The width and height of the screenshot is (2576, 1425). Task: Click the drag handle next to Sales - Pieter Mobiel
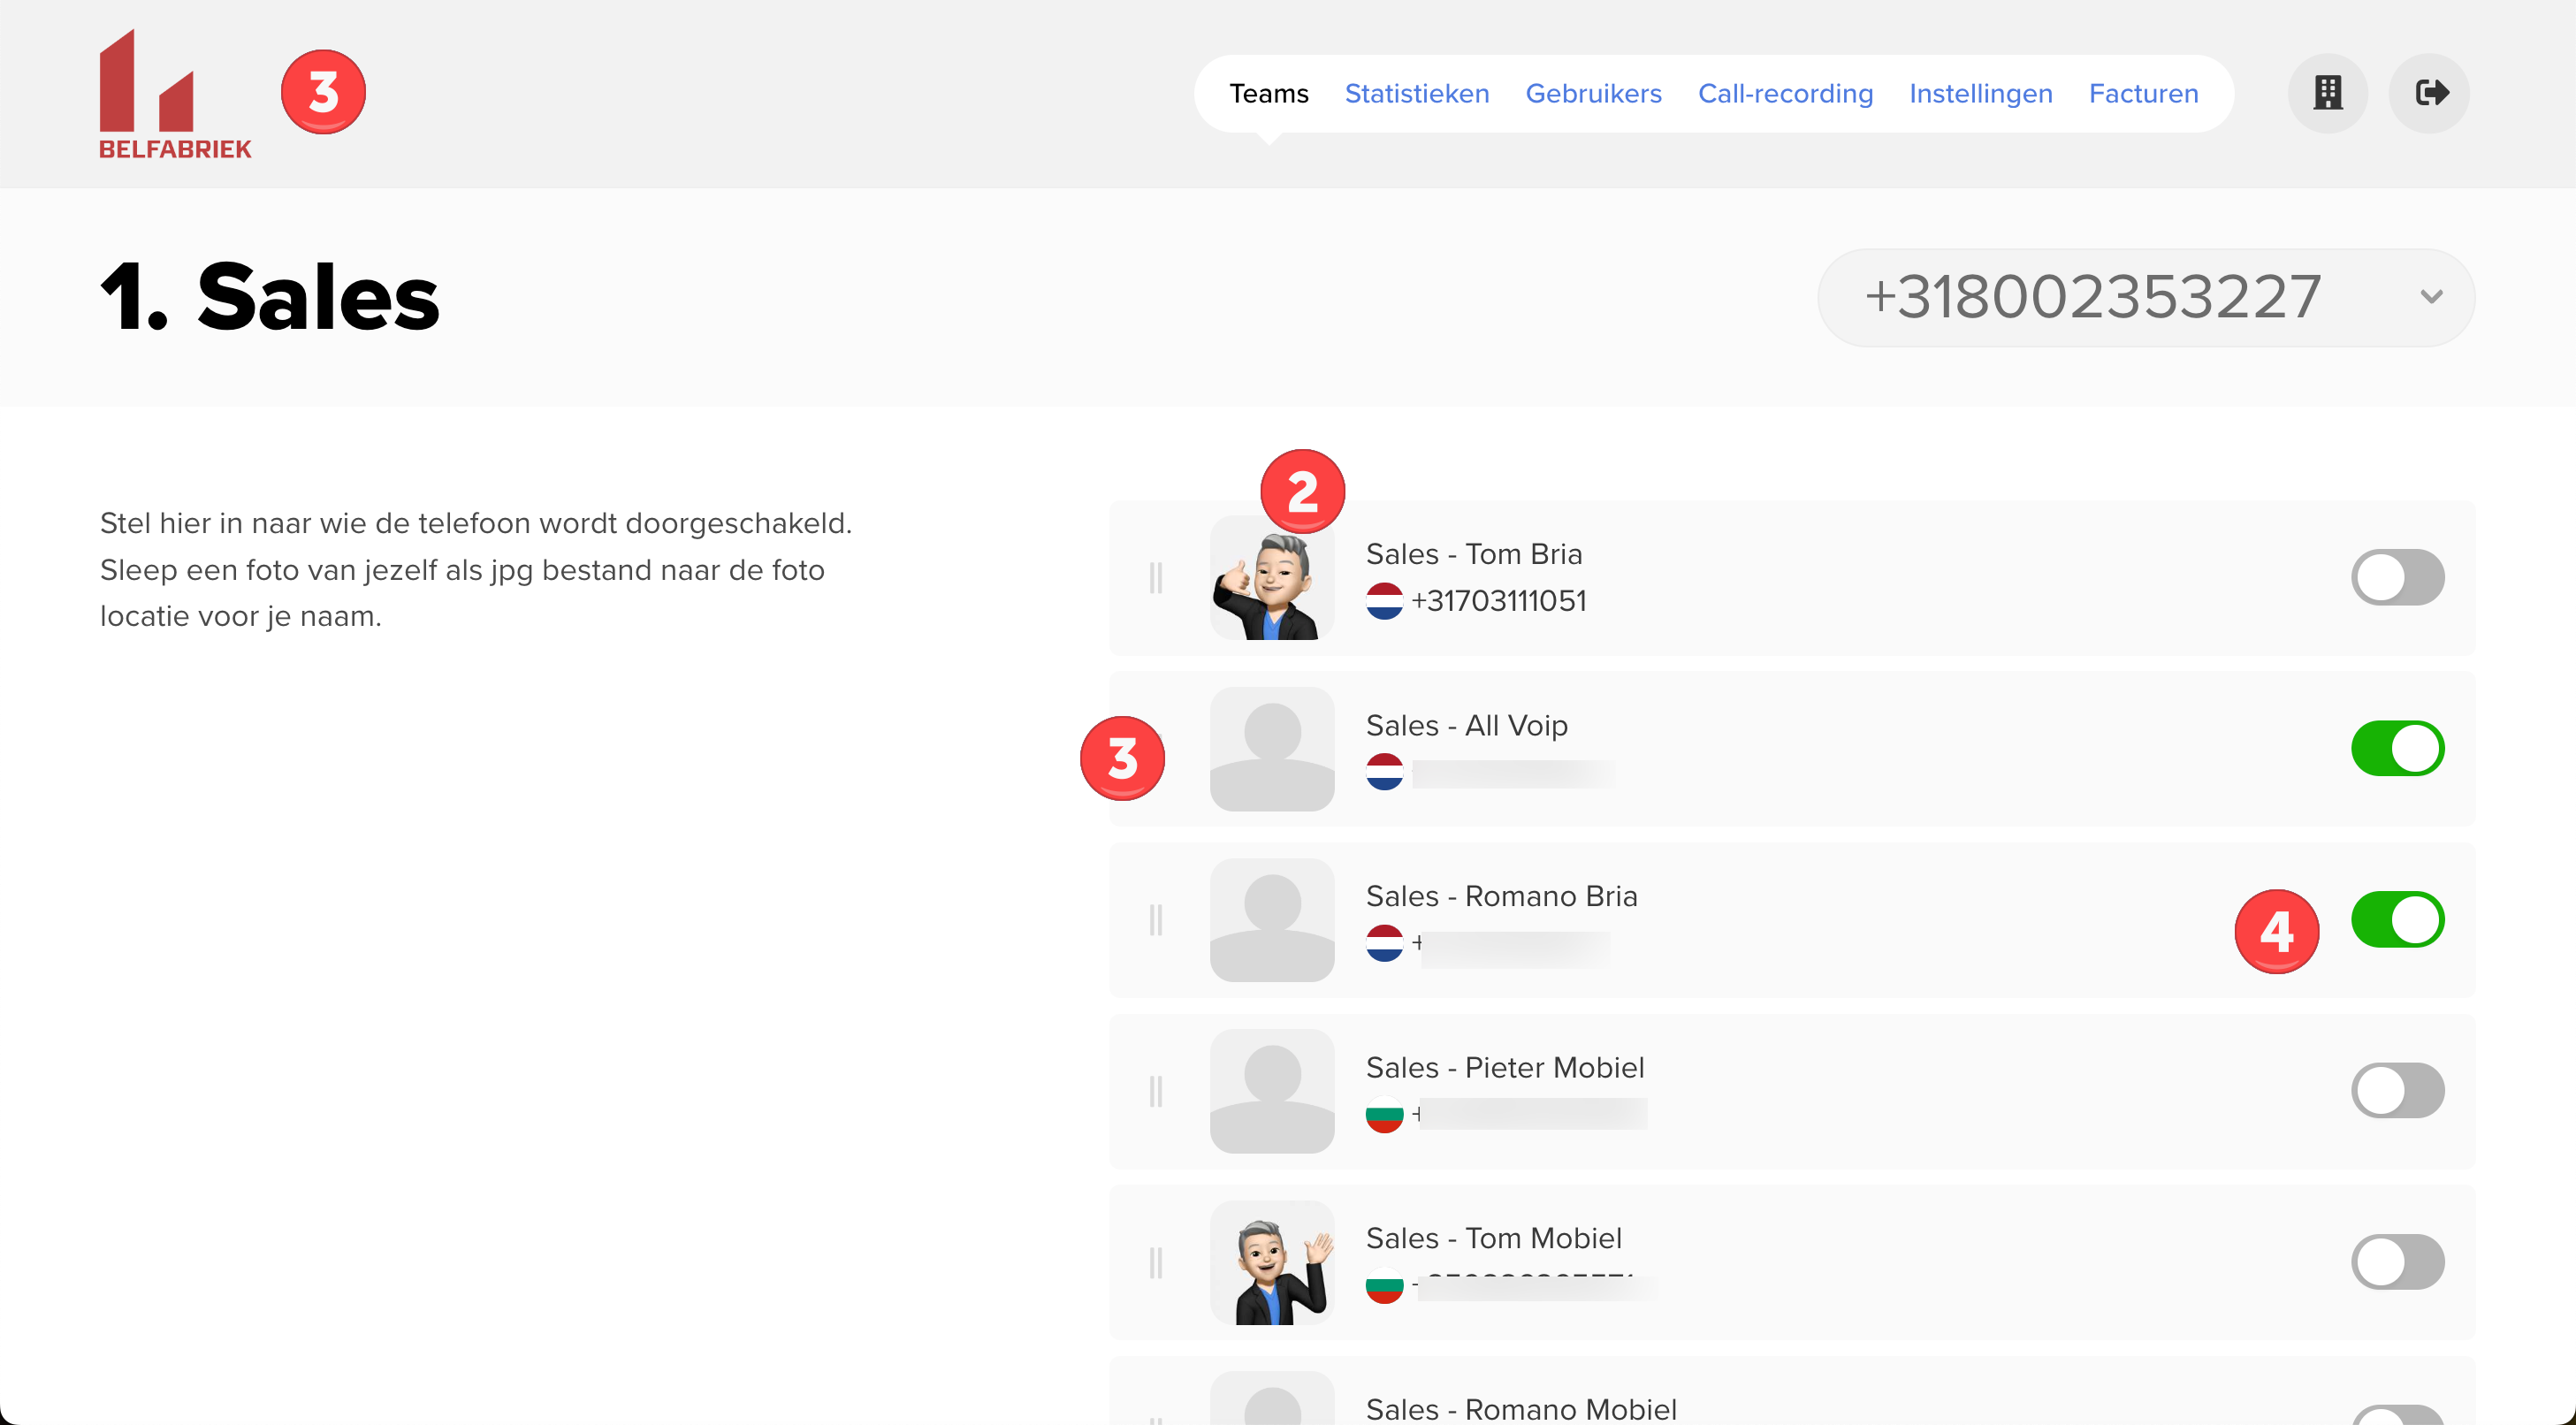1157,1091
